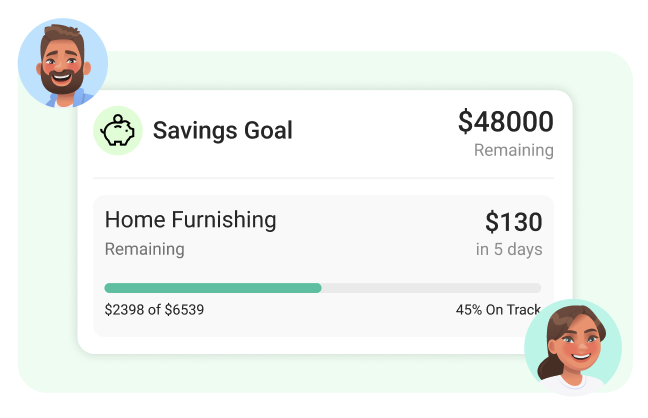Click the '45% On Track' status
Screen dimensions: 648x418
497,310
